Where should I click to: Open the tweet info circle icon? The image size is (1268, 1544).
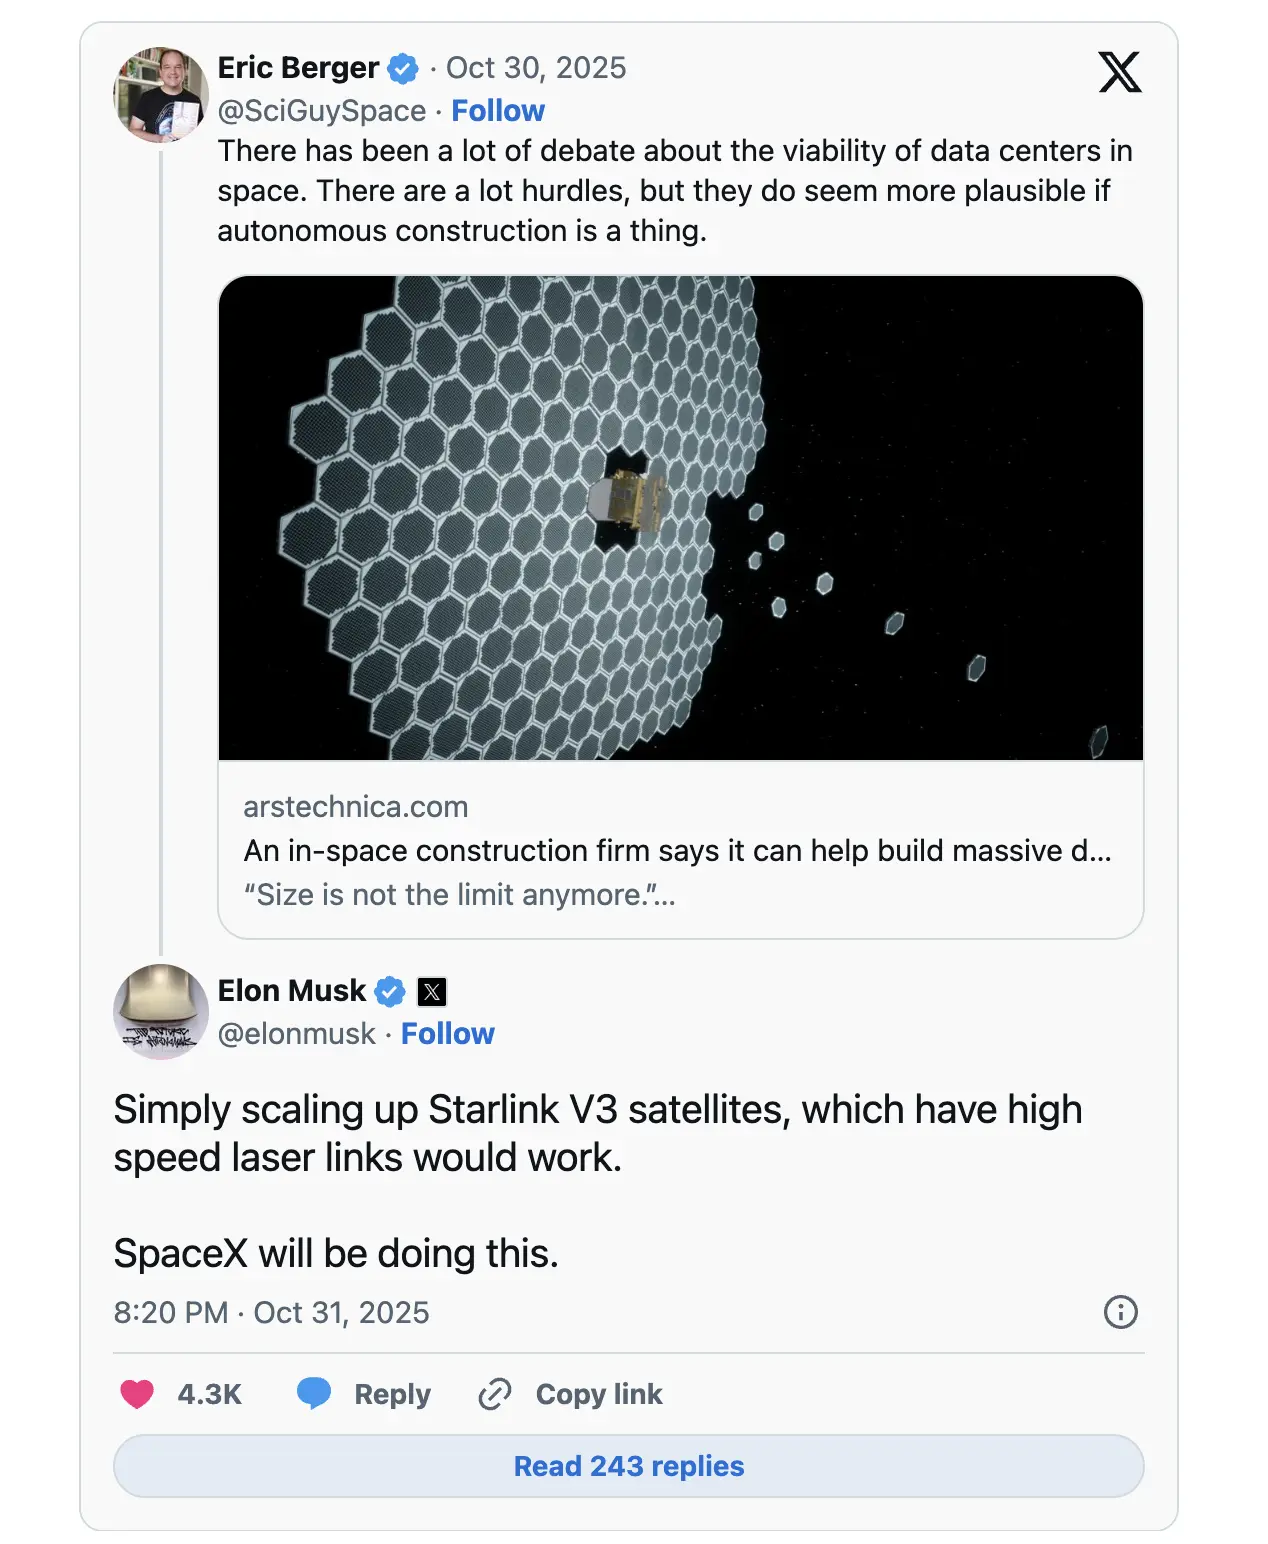coord(1120,1312)
